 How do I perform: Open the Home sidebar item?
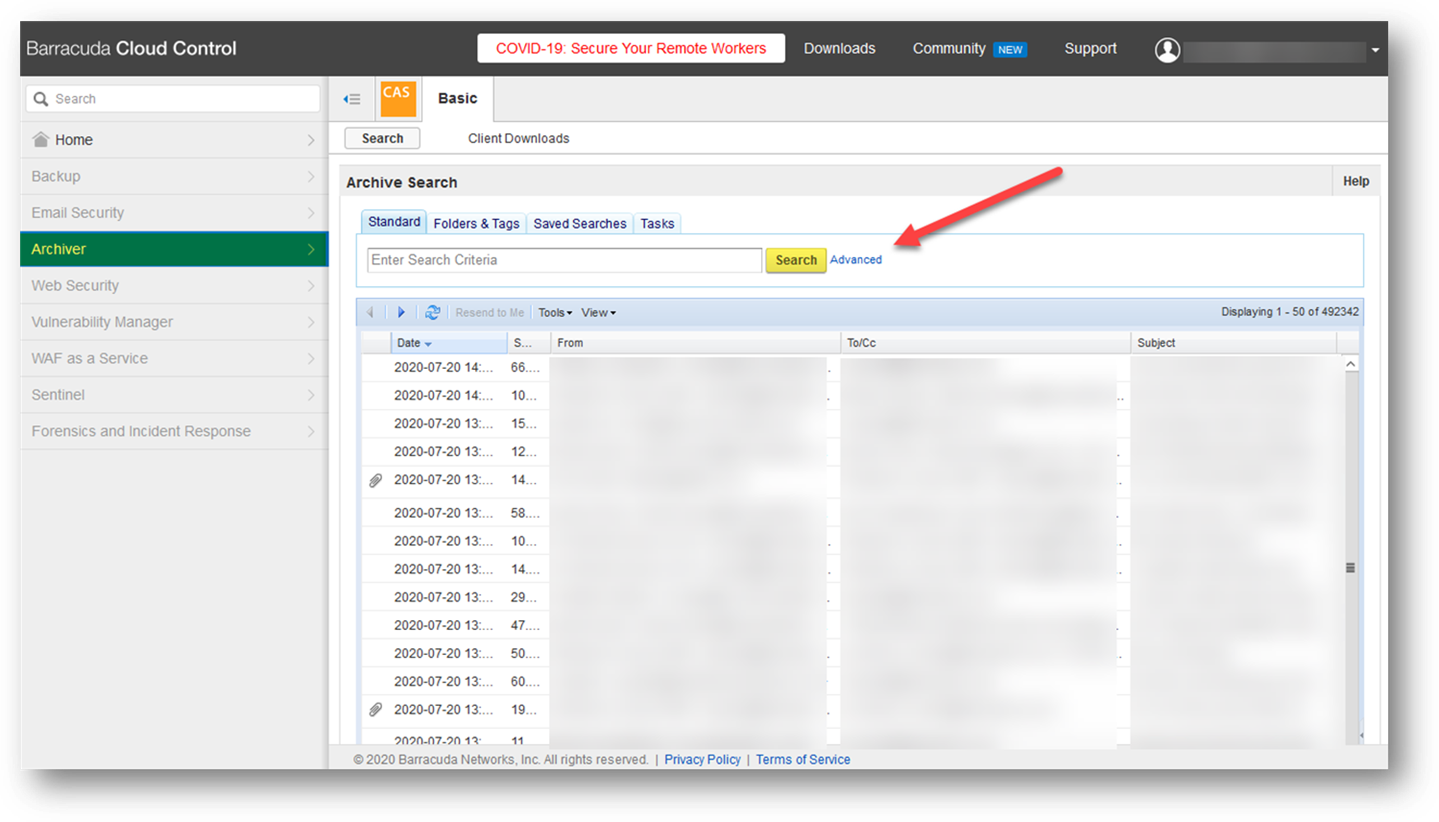[x=174, y=140]
